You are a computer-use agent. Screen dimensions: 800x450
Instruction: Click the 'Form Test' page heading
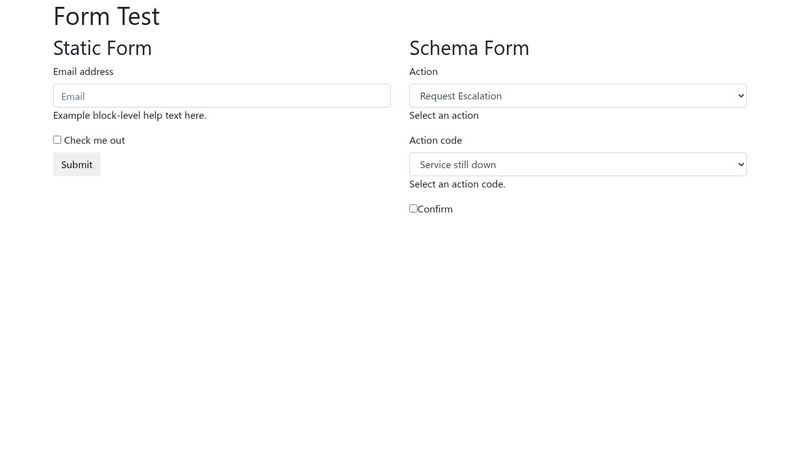pyautogui.click(x=106, y=17)
